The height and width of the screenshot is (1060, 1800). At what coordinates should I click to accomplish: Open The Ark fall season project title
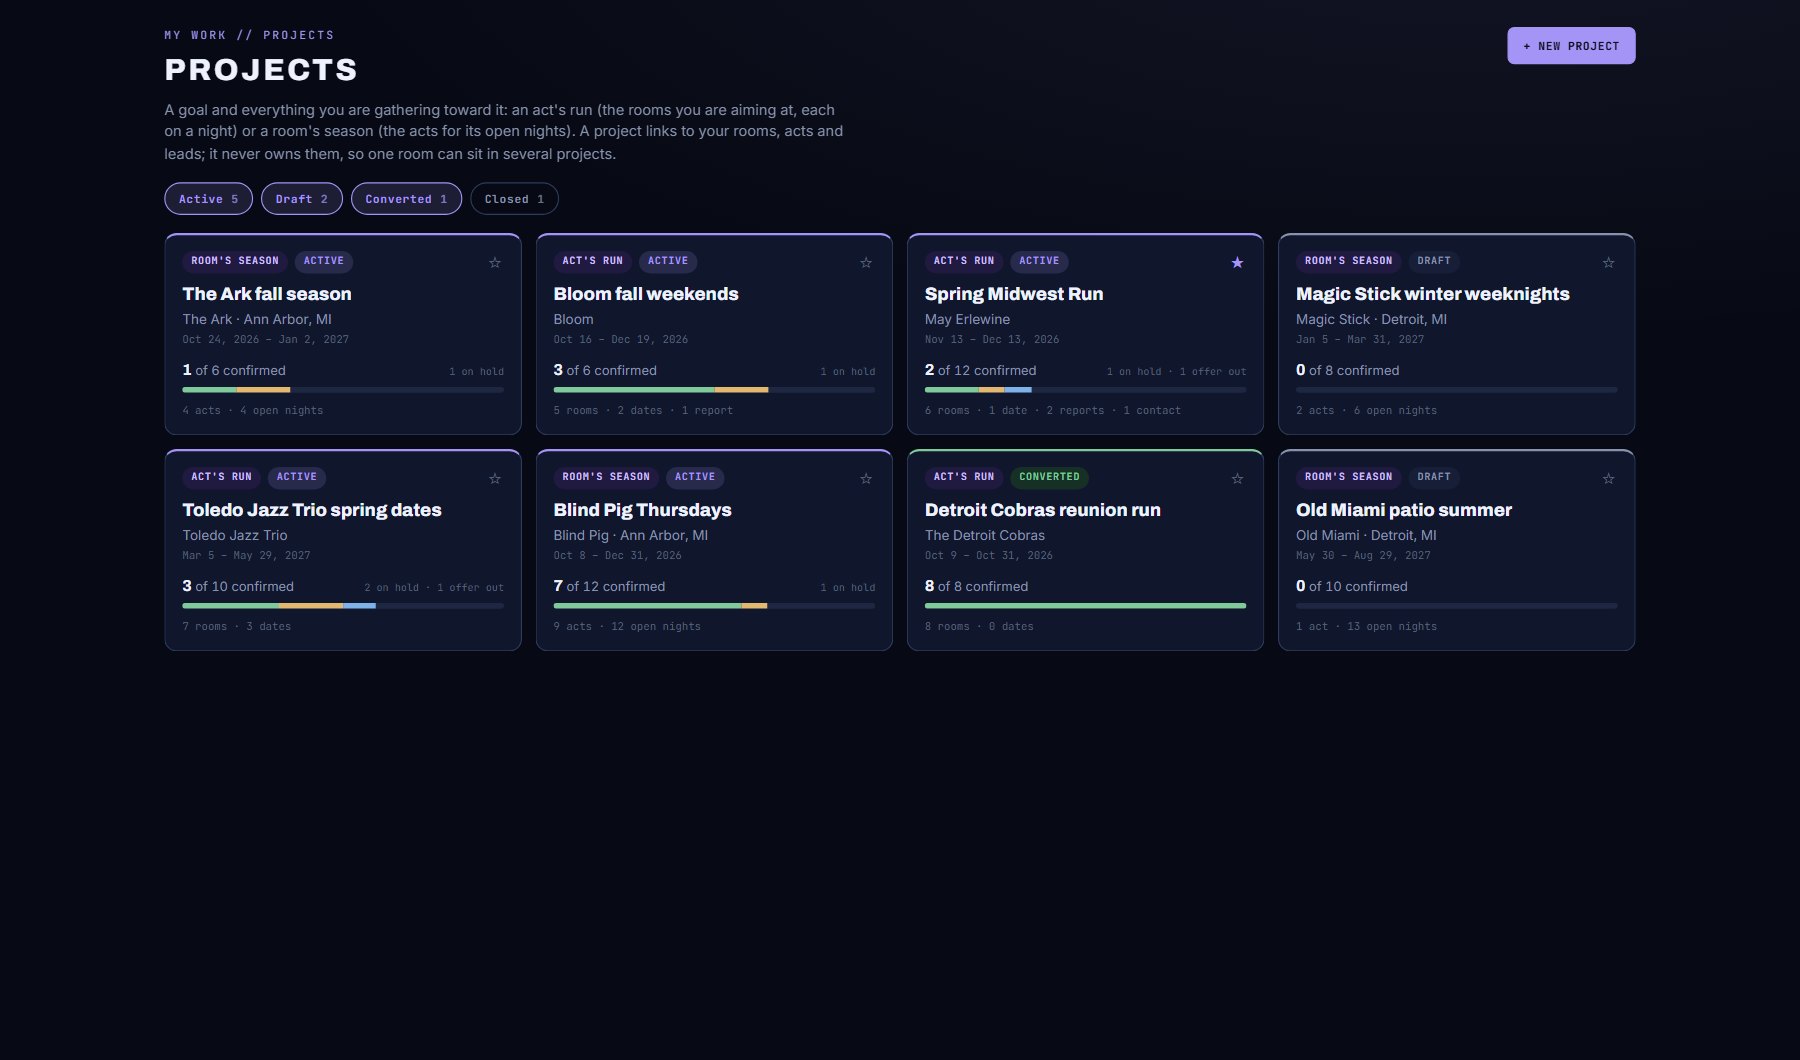pos(267,294)
